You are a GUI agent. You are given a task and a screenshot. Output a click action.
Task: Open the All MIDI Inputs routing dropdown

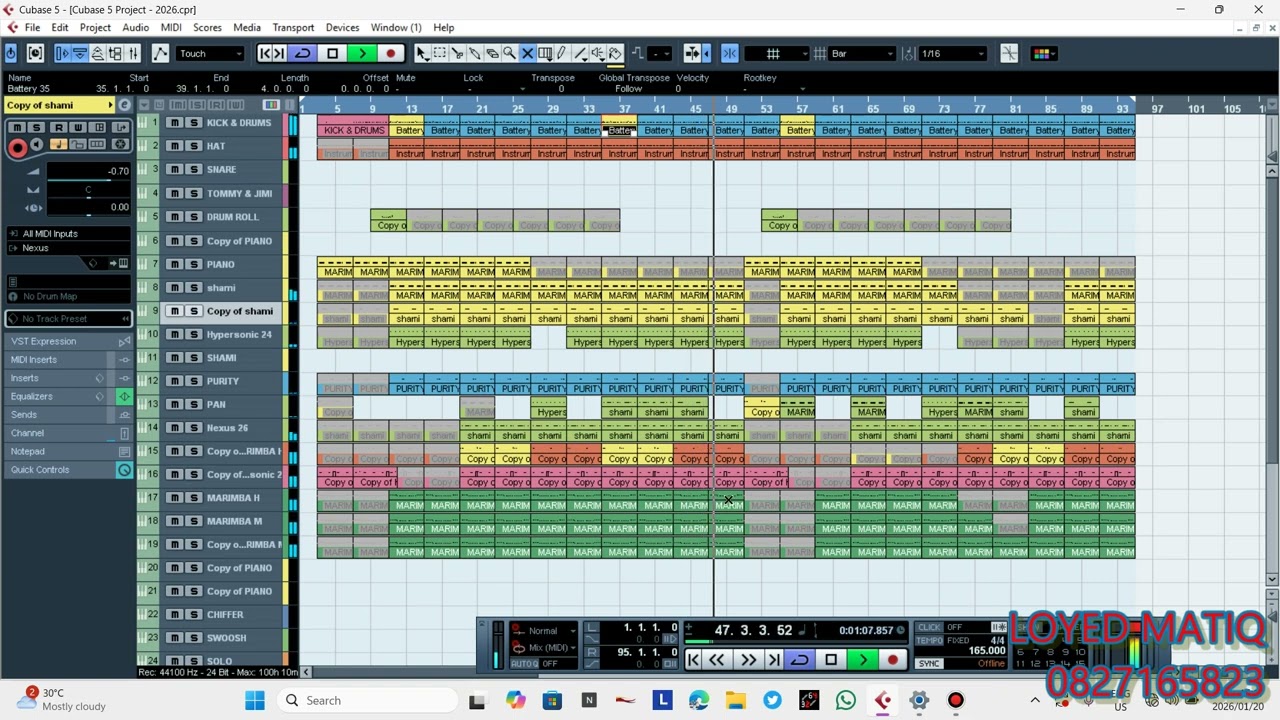(x=70, y=234)
